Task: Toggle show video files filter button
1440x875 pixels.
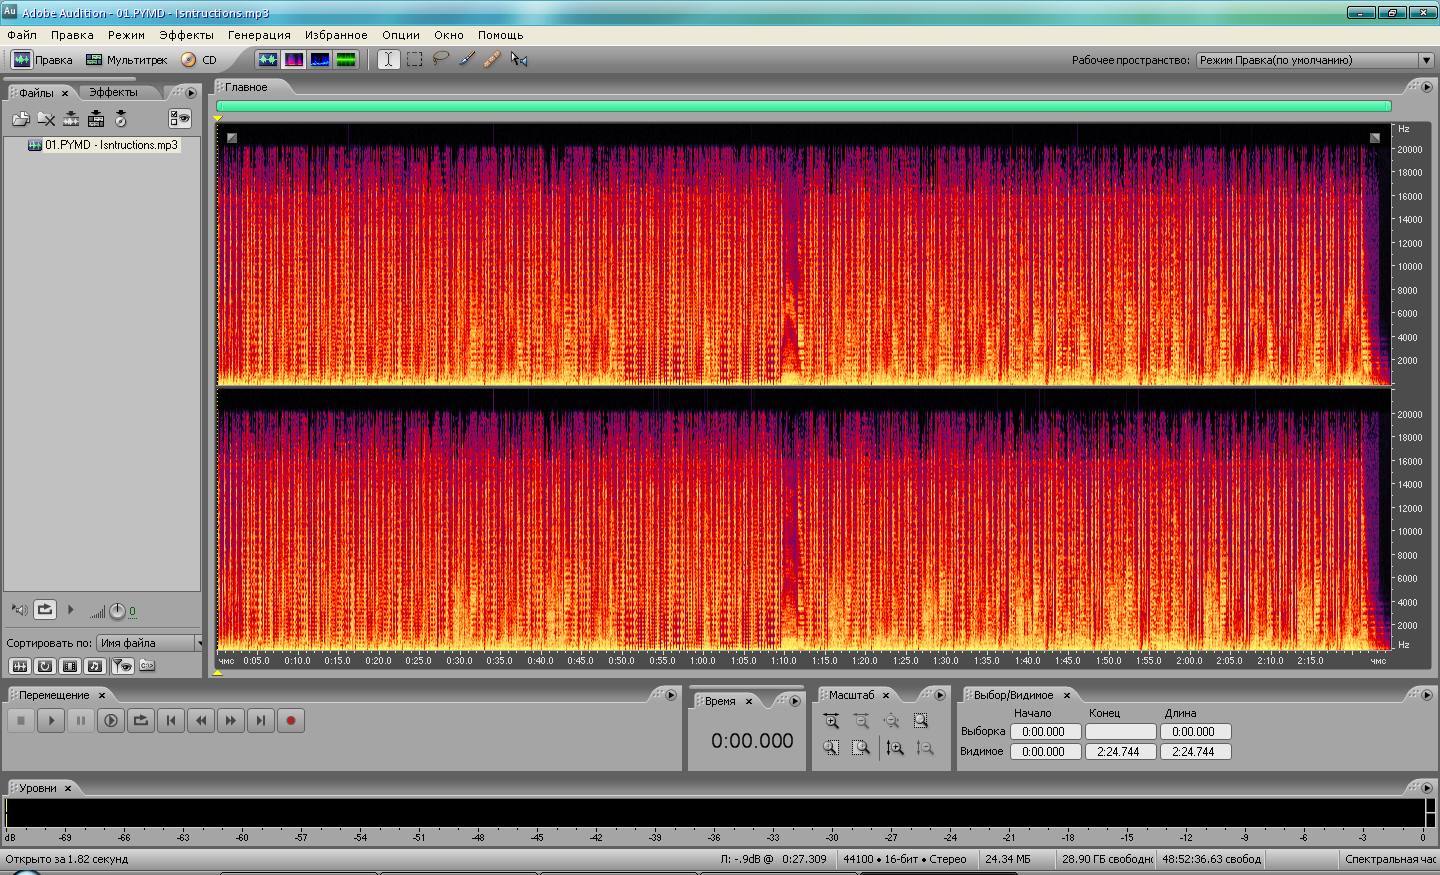Action: pos(70,666)
